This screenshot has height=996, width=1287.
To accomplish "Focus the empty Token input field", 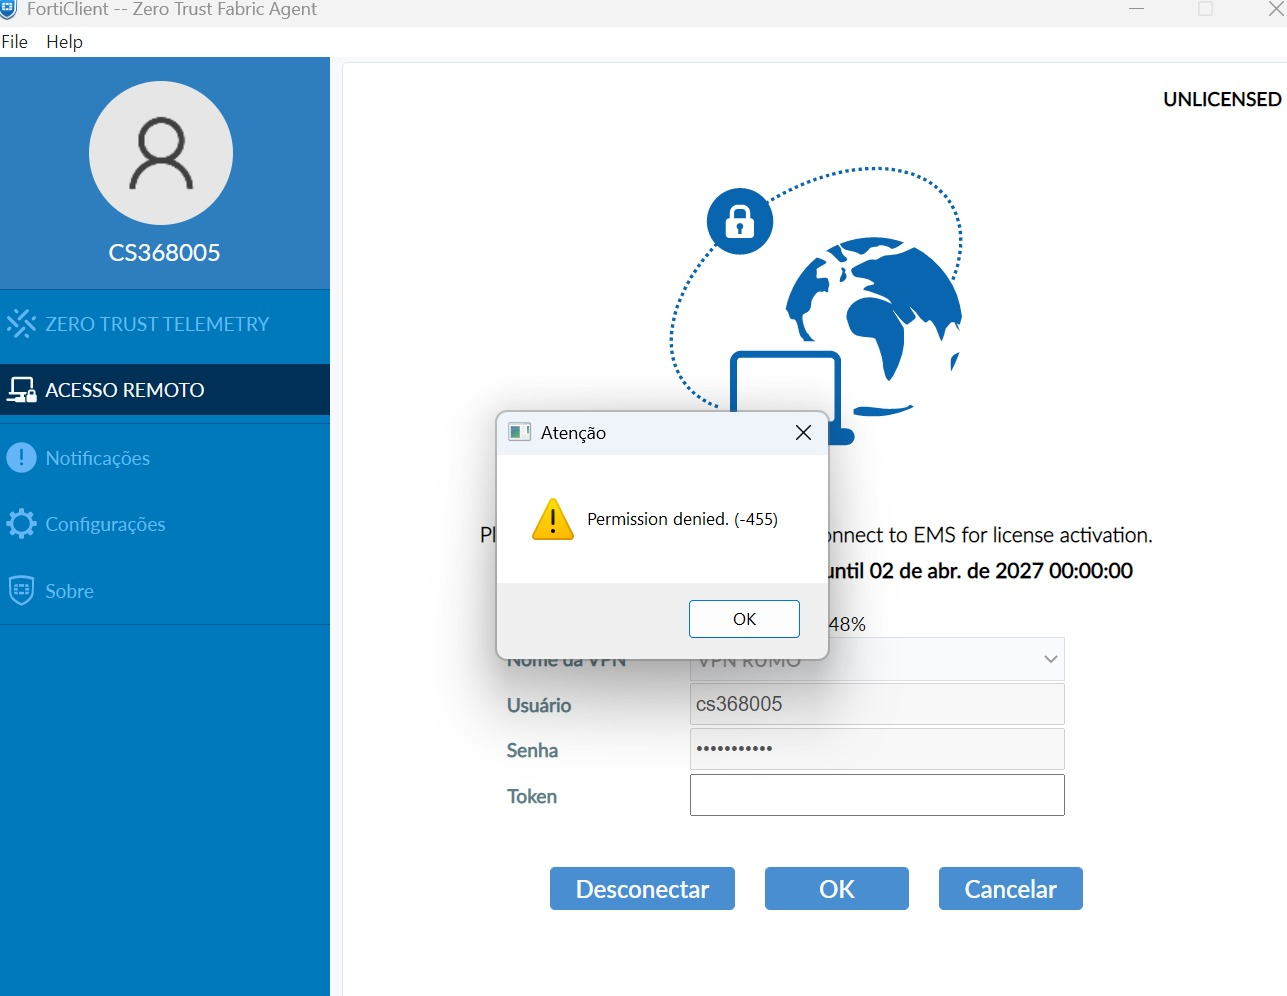I will [877, 795].
